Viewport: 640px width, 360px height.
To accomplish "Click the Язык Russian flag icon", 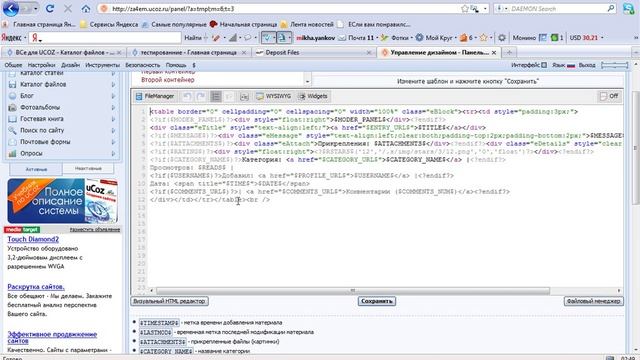I will coord(571,65).
